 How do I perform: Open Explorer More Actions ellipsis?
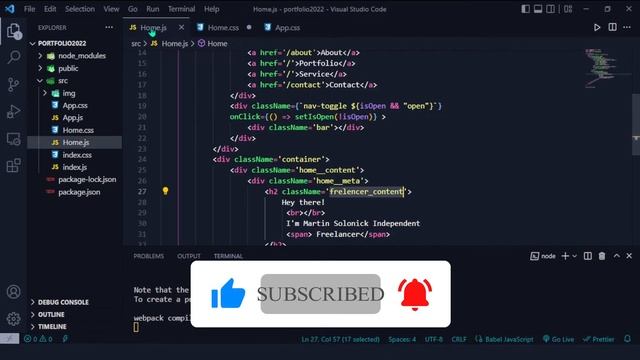click(x=109, y=27)
